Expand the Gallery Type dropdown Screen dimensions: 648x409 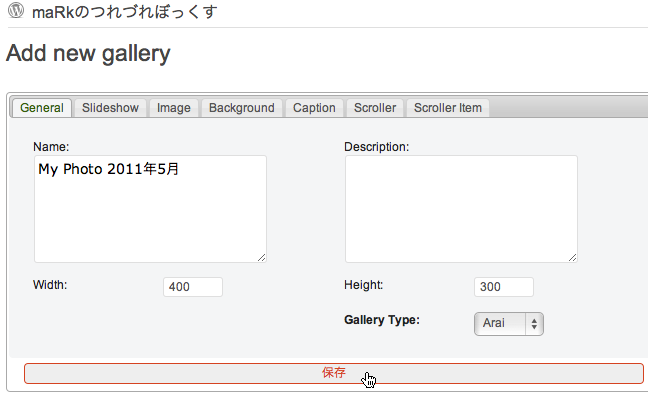pos(508,323)
